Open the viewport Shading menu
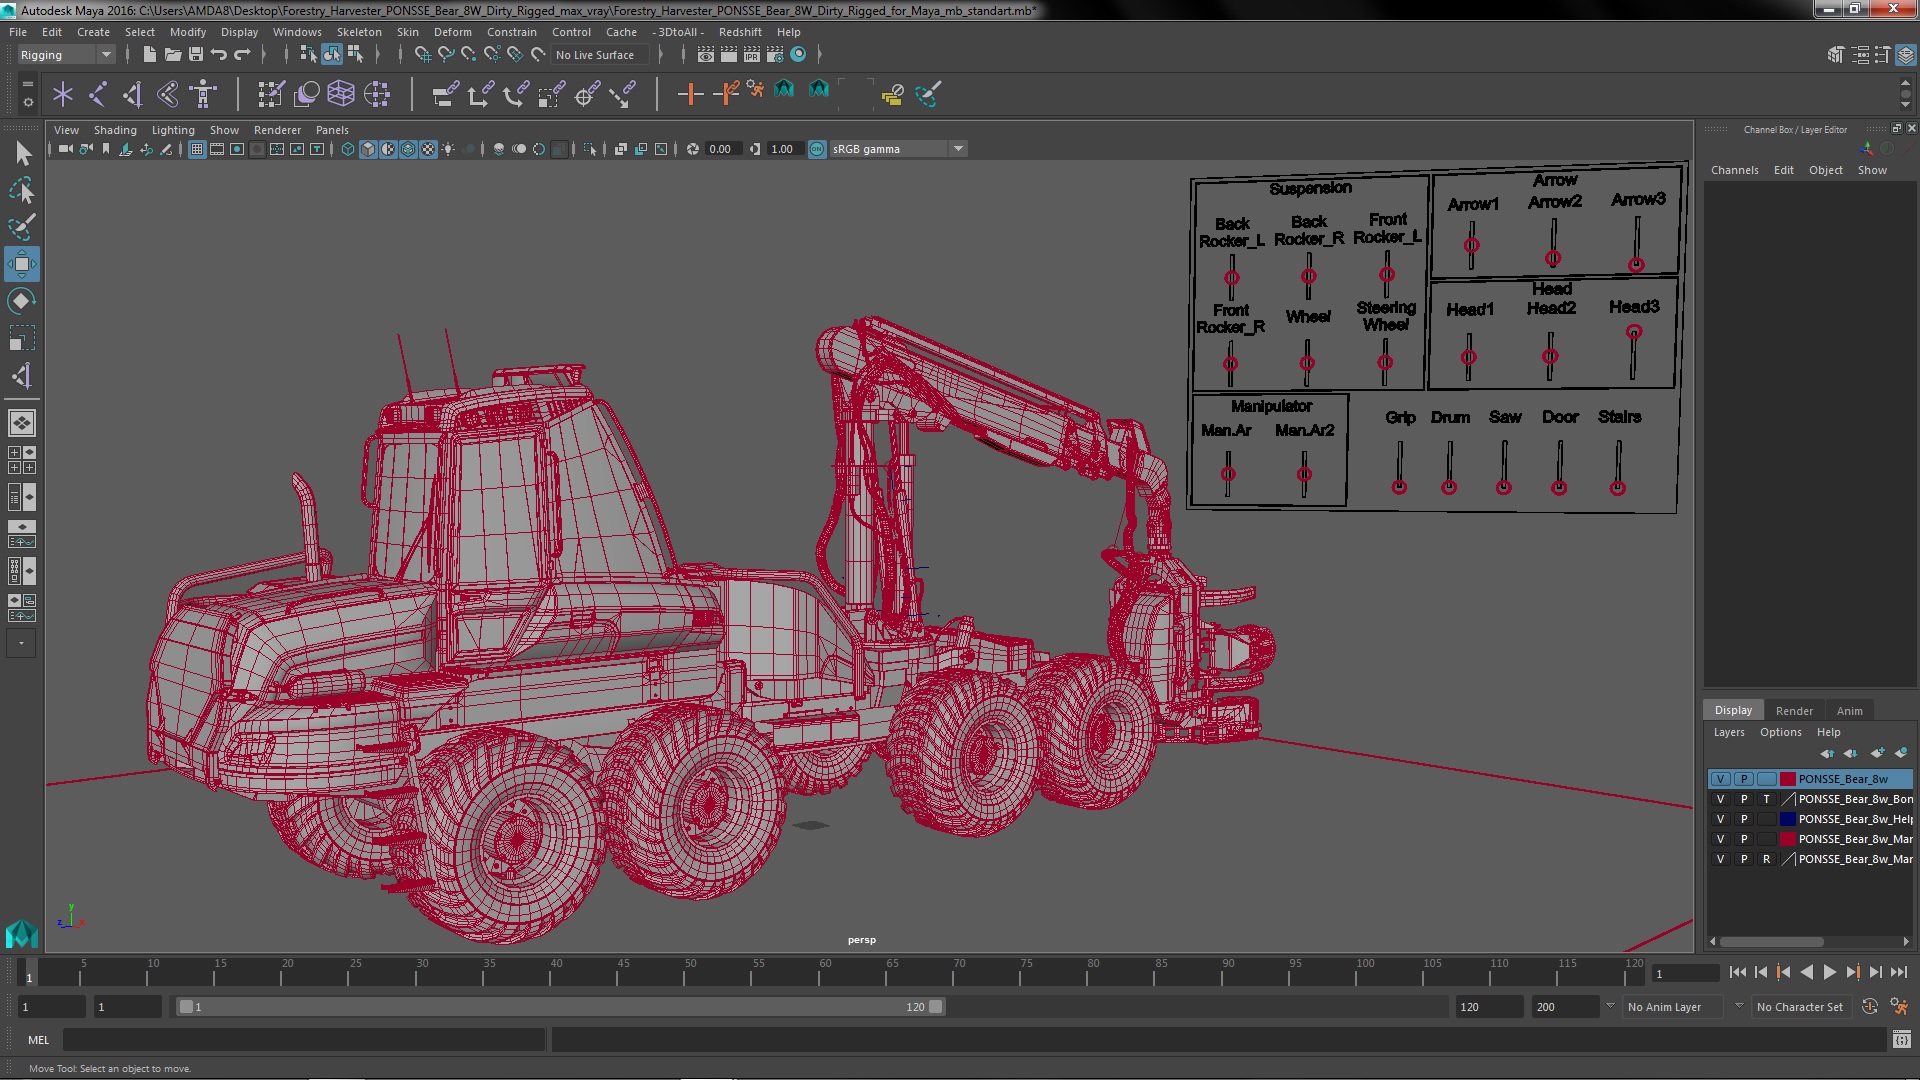The width and height of the screenshot is (1920, 1080). (x=115, y=130)
